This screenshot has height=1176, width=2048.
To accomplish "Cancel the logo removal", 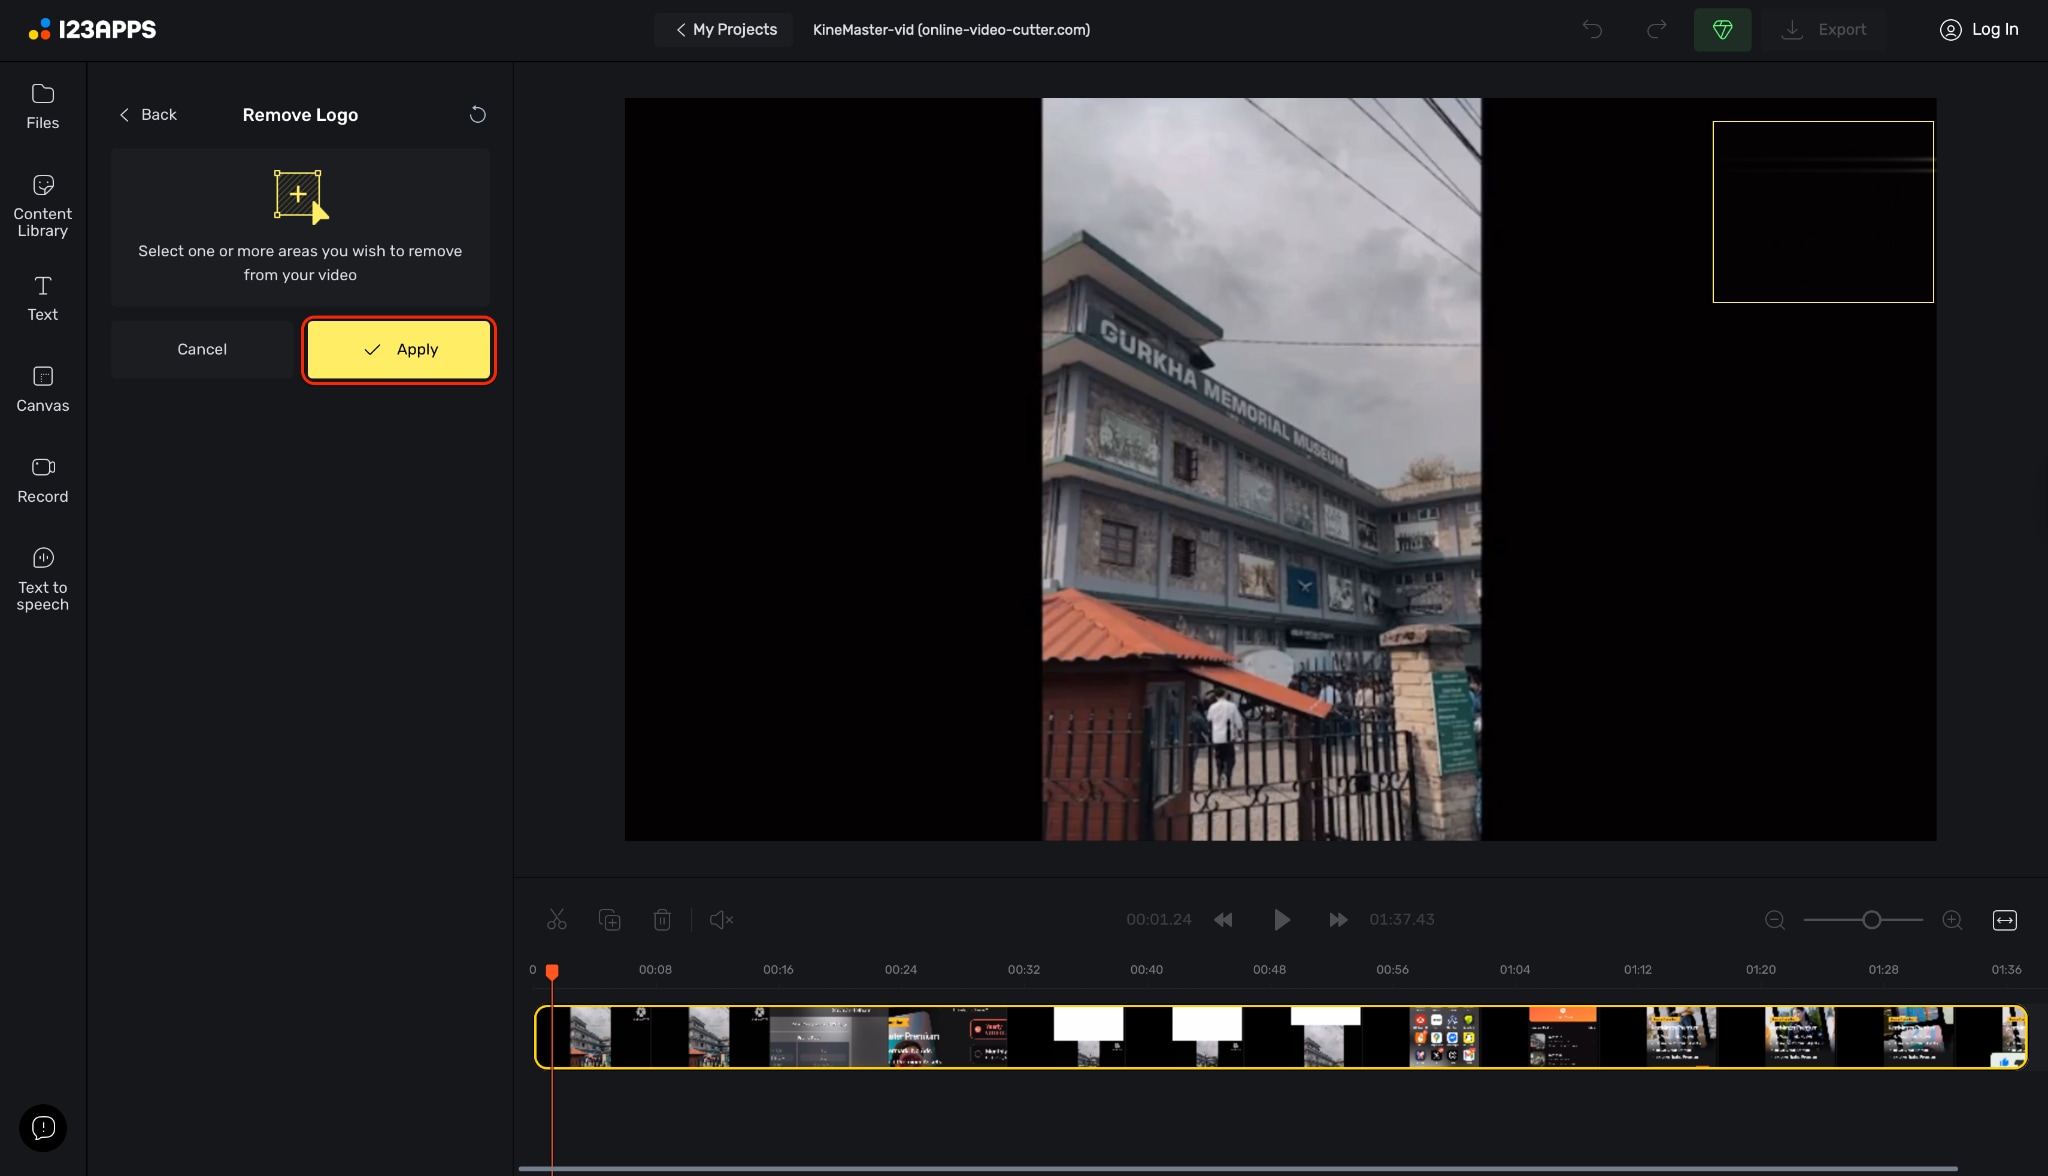I will (202, 350).
